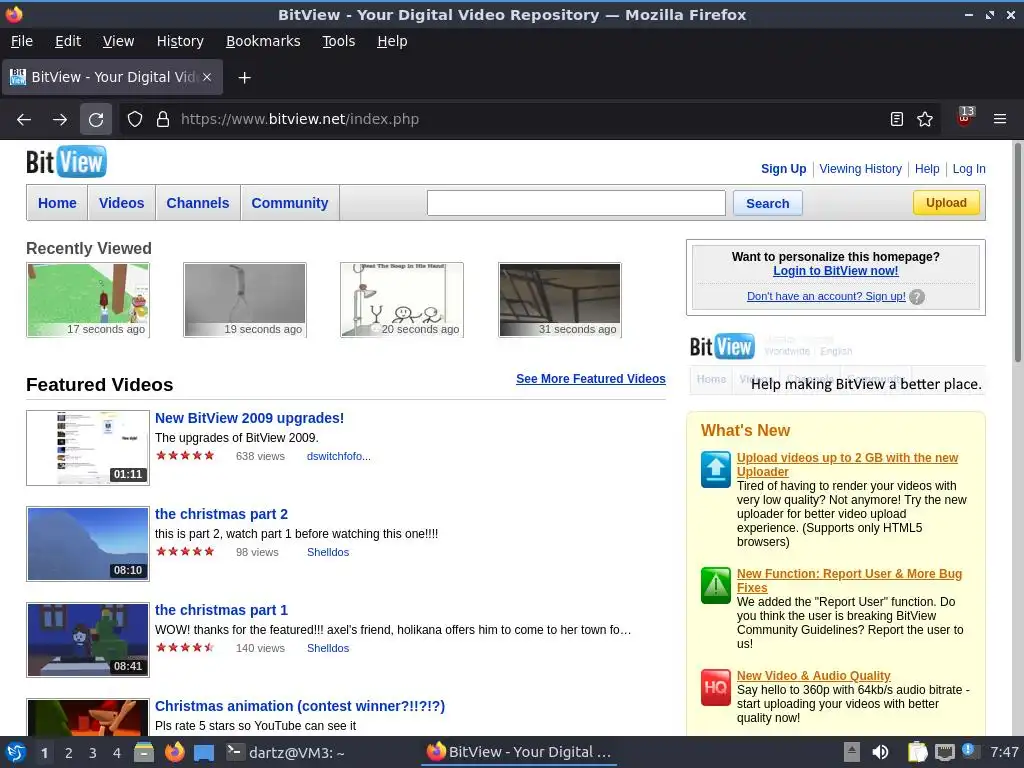Screen dimensions: 1024x768
Task: Reload the page with refresh icon
Action: pyautogui.click(x=96, y=120)
